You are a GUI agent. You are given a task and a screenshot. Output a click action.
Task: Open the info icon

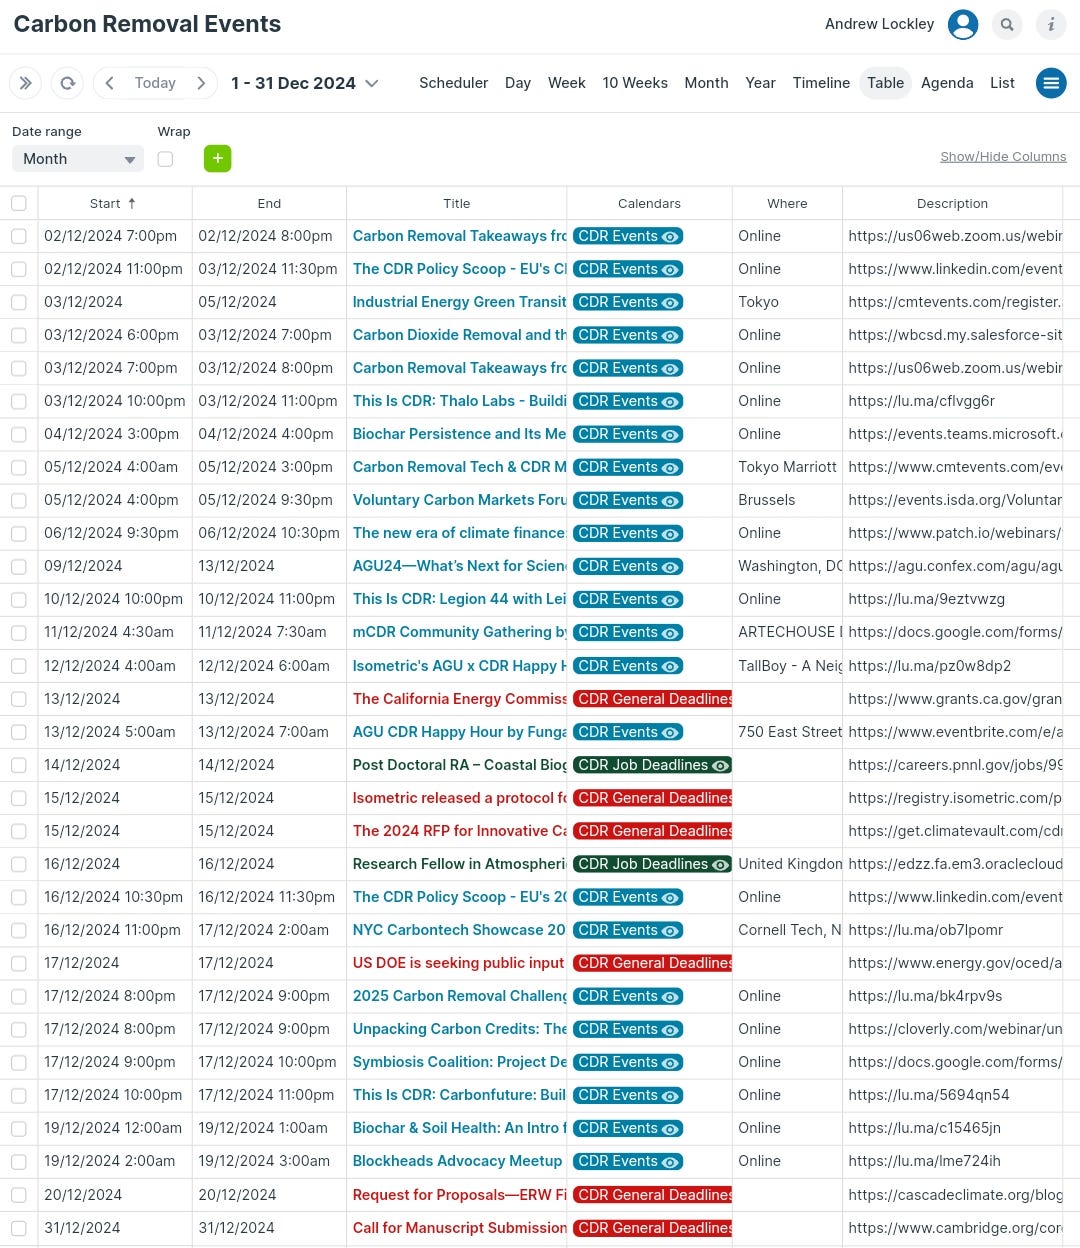point(1051,24)
